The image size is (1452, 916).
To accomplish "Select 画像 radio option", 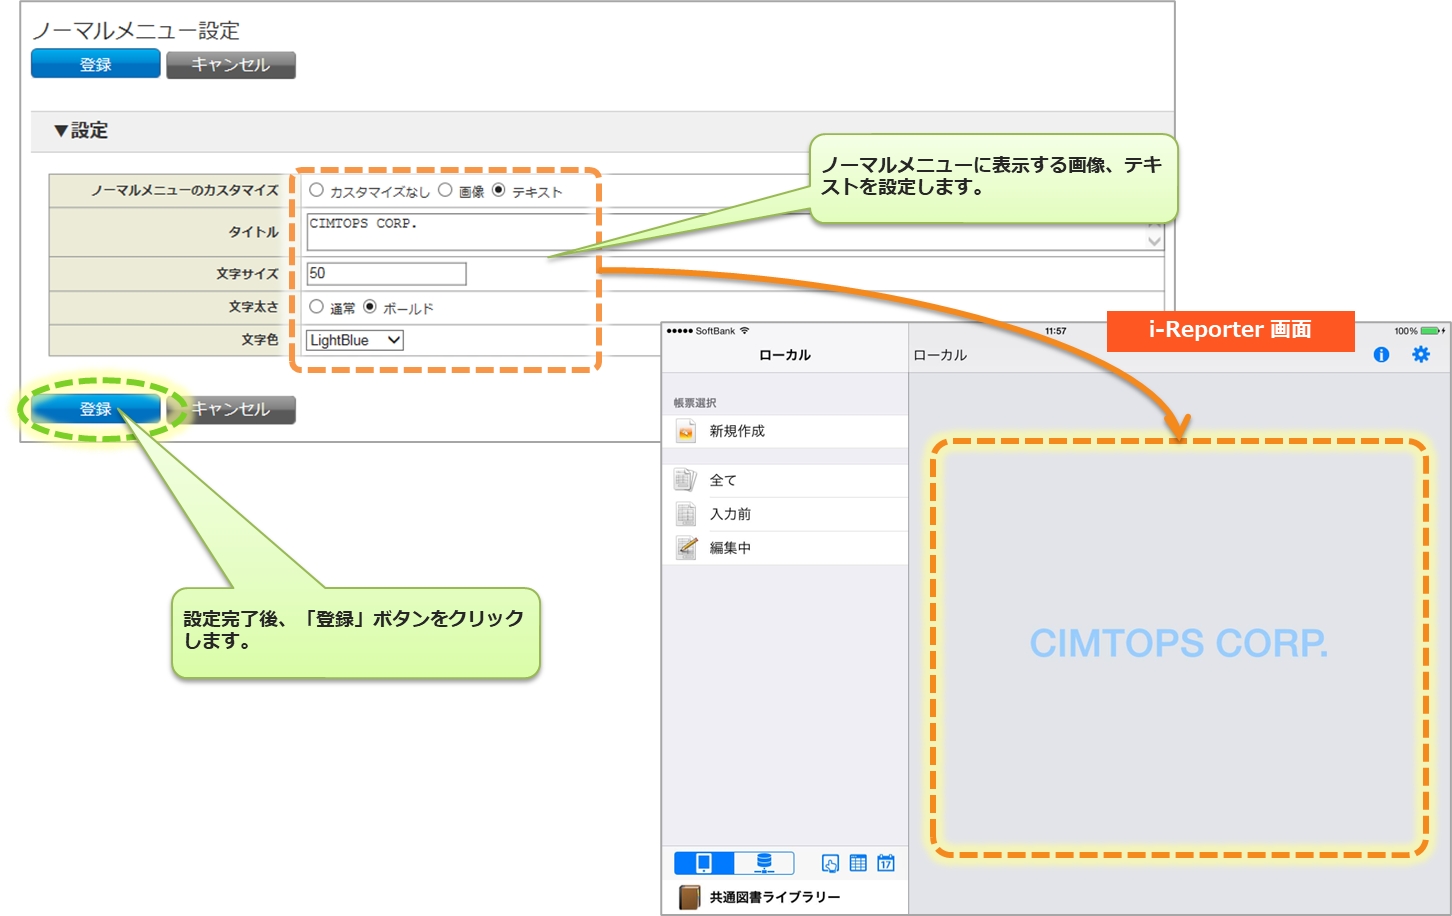I will tap(445, 190).
